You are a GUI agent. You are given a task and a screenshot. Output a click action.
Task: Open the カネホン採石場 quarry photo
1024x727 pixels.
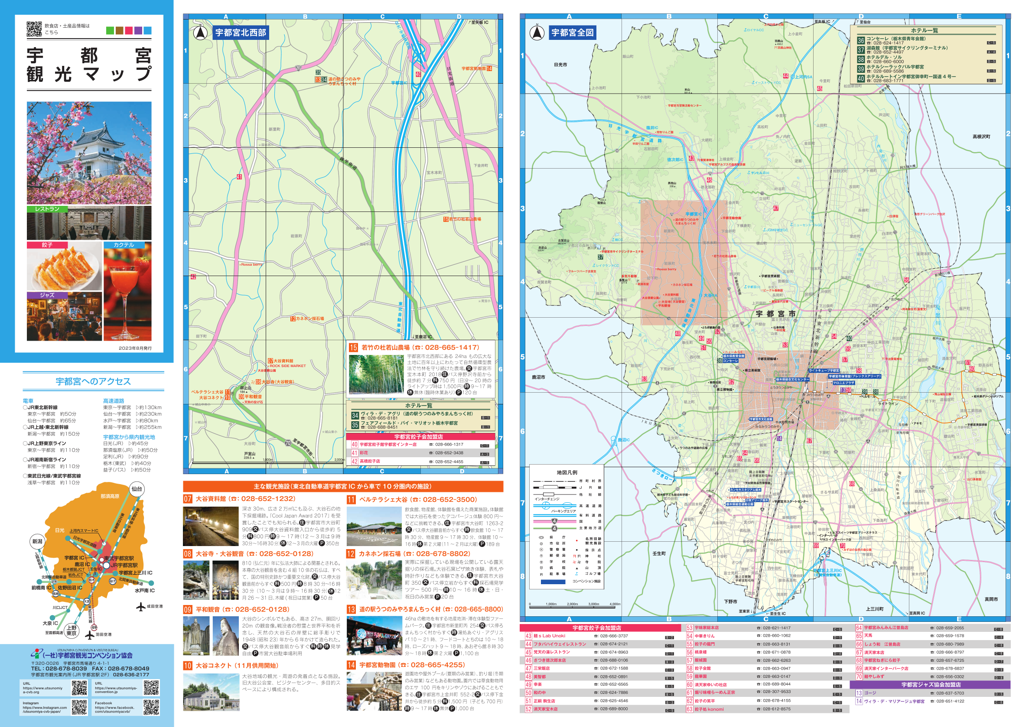pyautogui.click(x=374, y=580)
